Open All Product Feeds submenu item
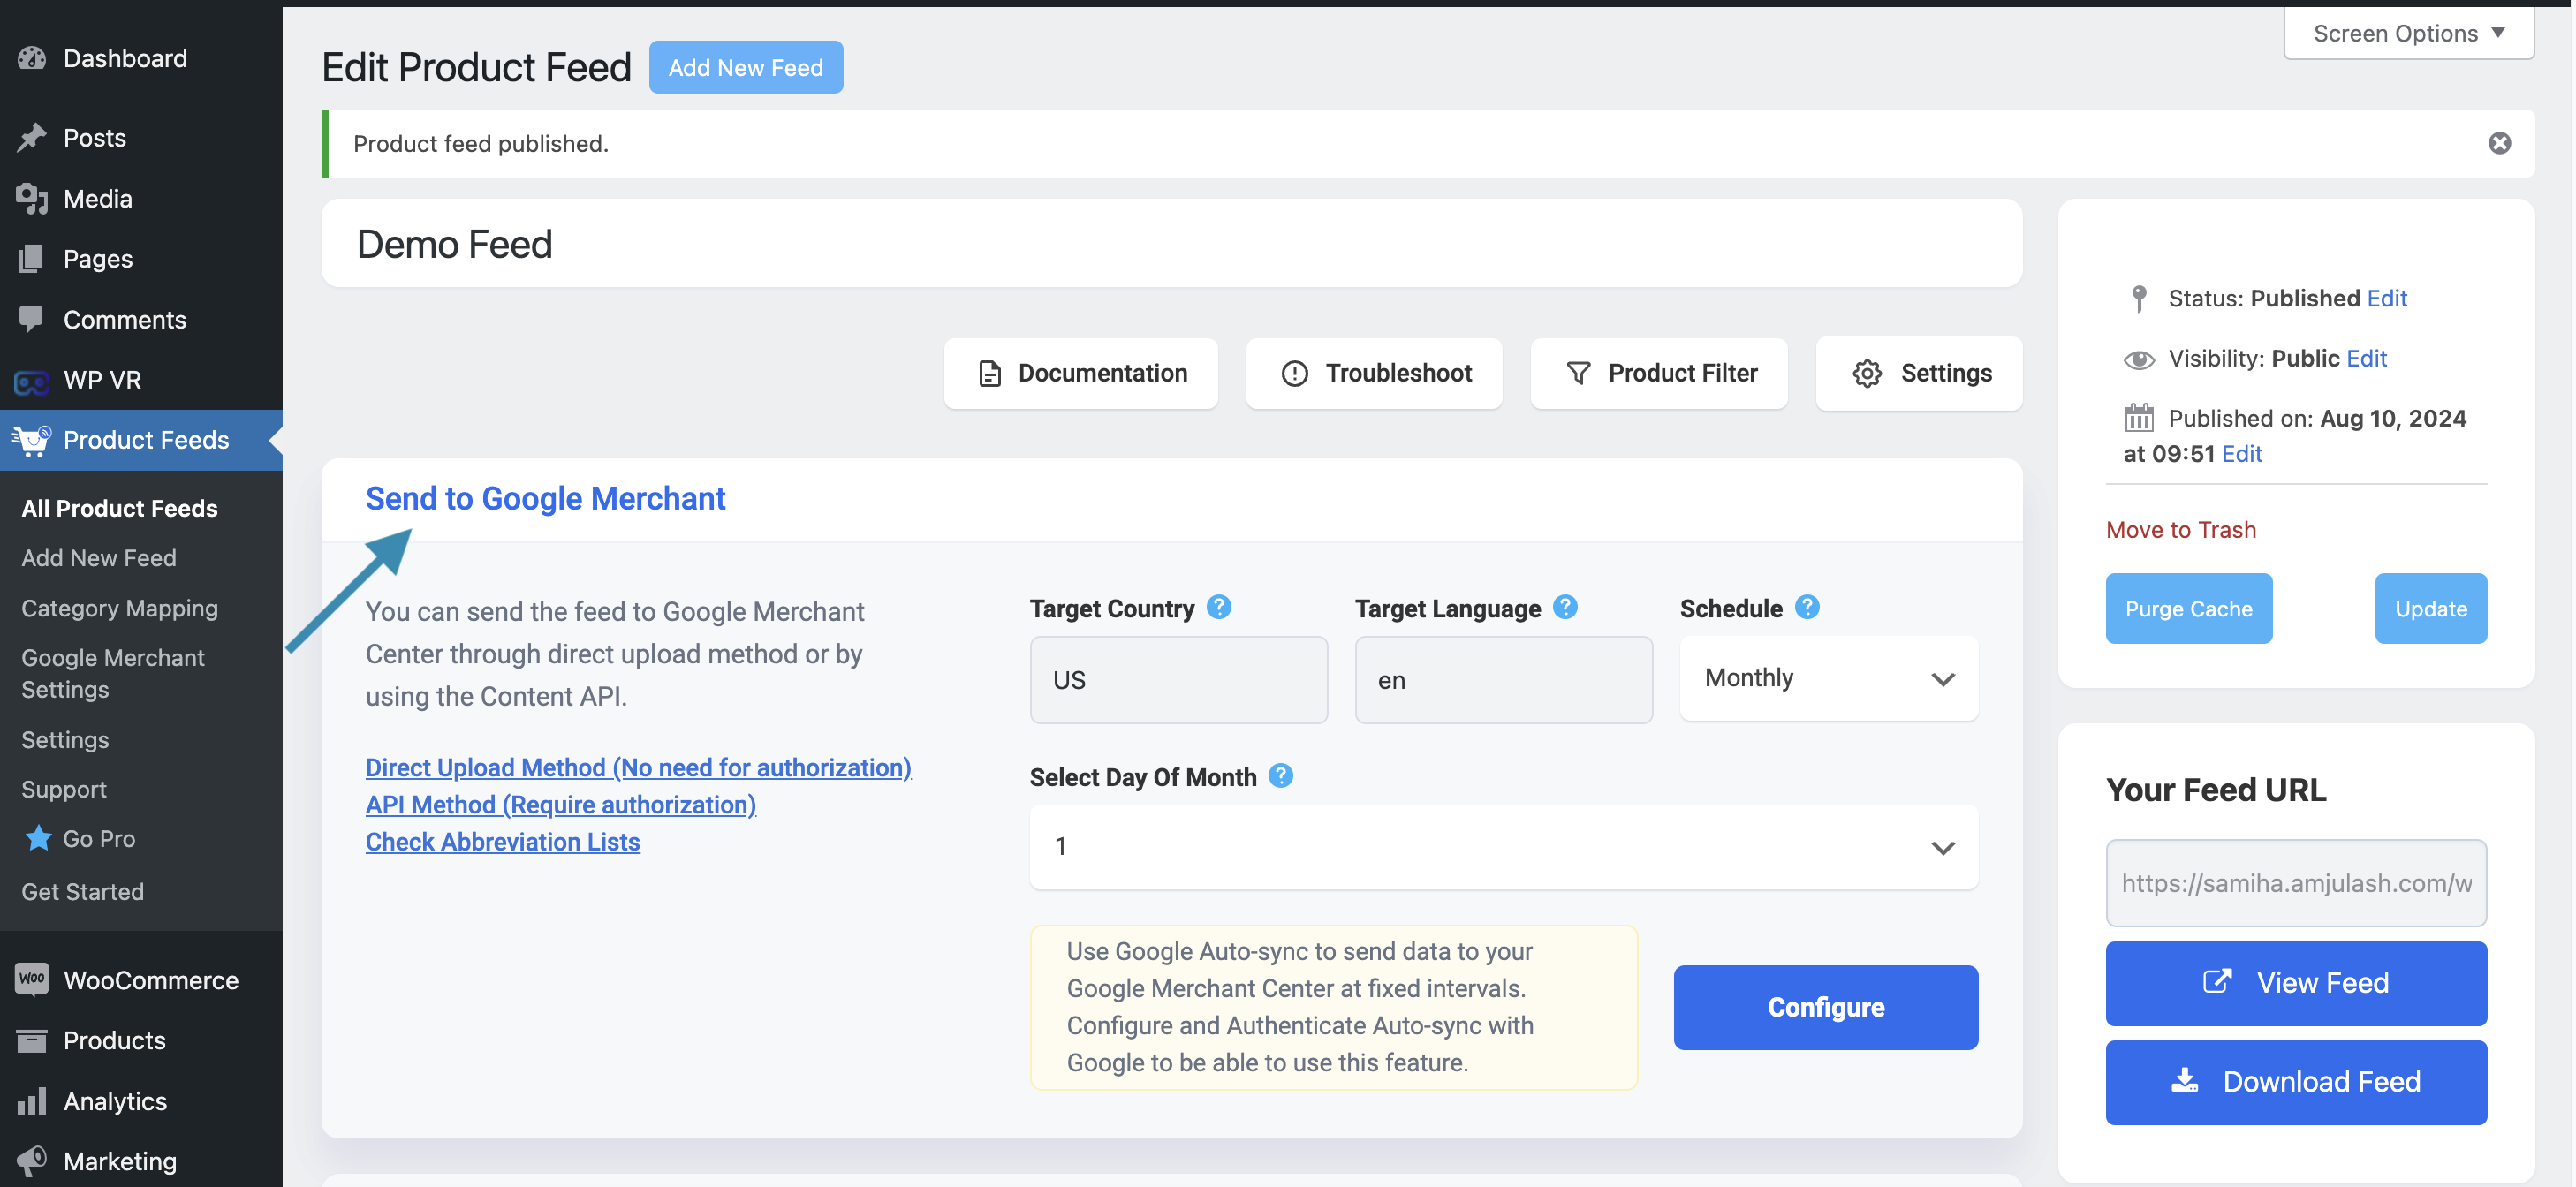This screenshot has width=2576, height=1187. click(120, 508)
